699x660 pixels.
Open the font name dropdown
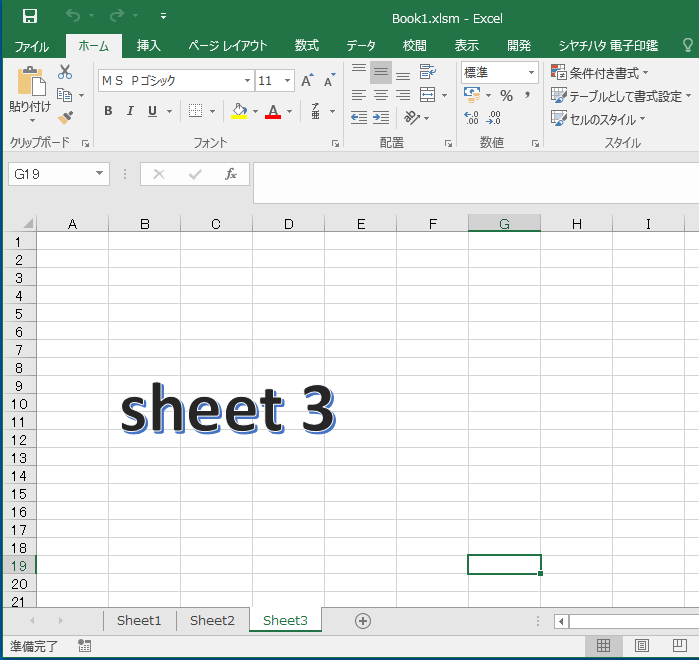[247, 81]
